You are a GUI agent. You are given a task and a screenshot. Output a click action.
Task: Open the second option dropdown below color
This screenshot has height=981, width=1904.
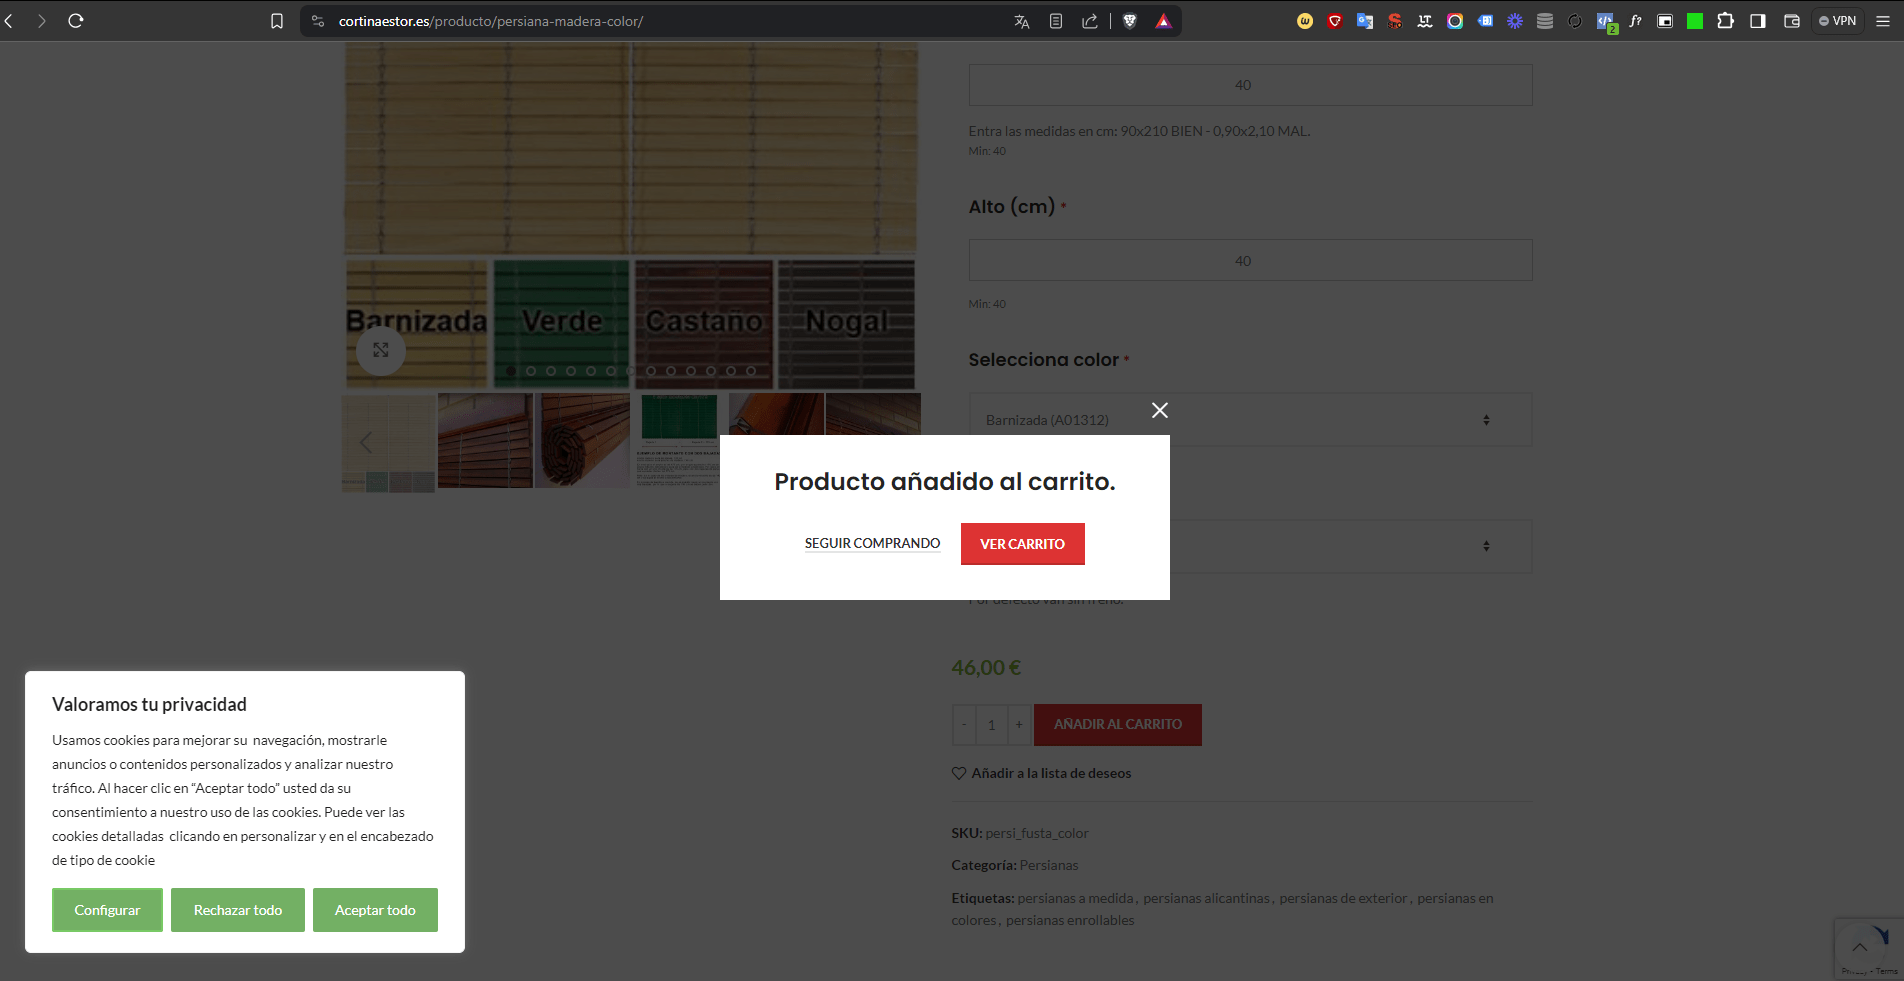point(1350,546)
